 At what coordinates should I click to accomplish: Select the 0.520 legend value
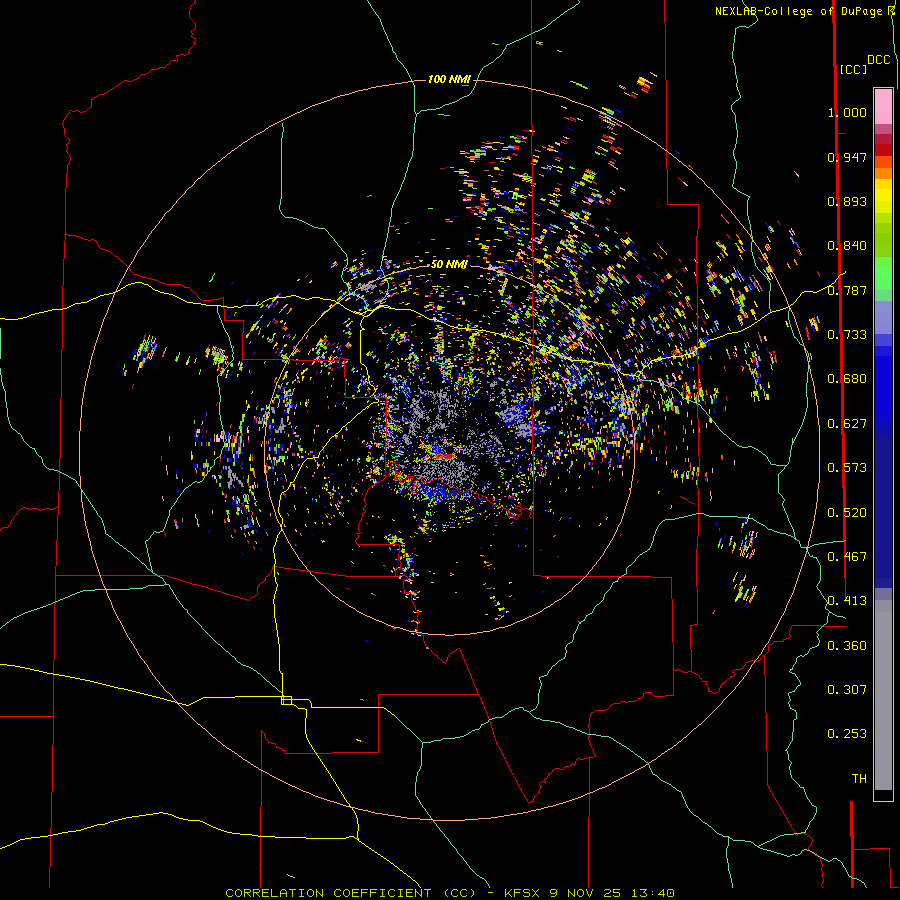[x=847, y=513]
